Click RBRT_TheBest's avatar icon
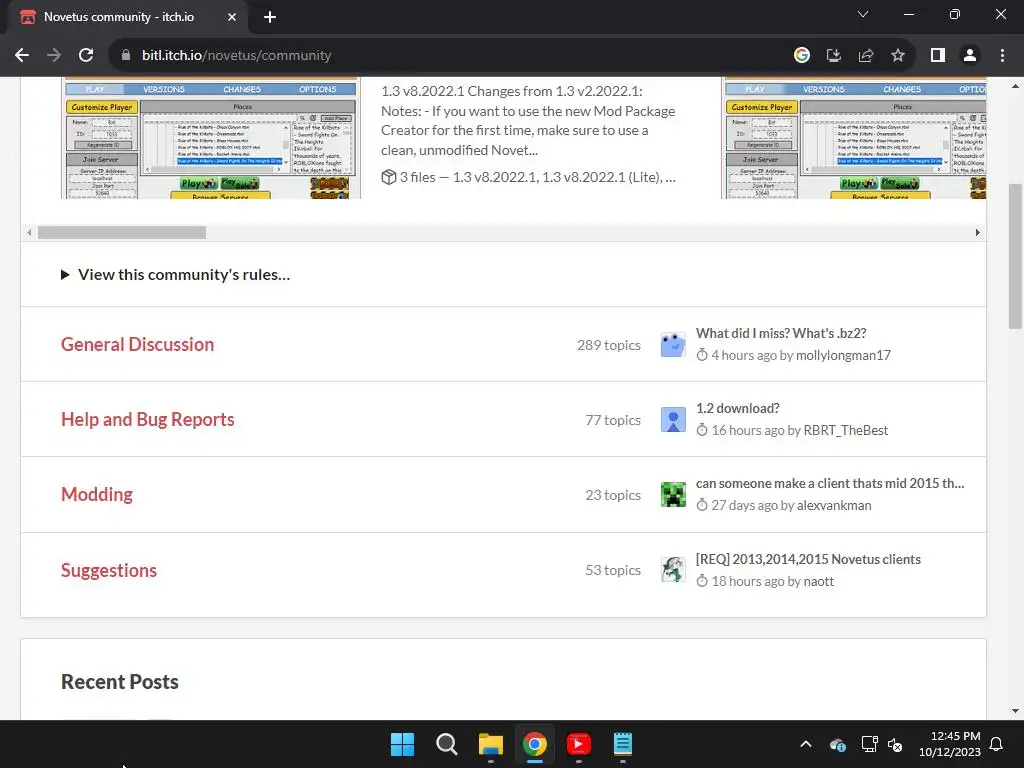Screen dimensions: 1024x768 click(x=673, y=420)
